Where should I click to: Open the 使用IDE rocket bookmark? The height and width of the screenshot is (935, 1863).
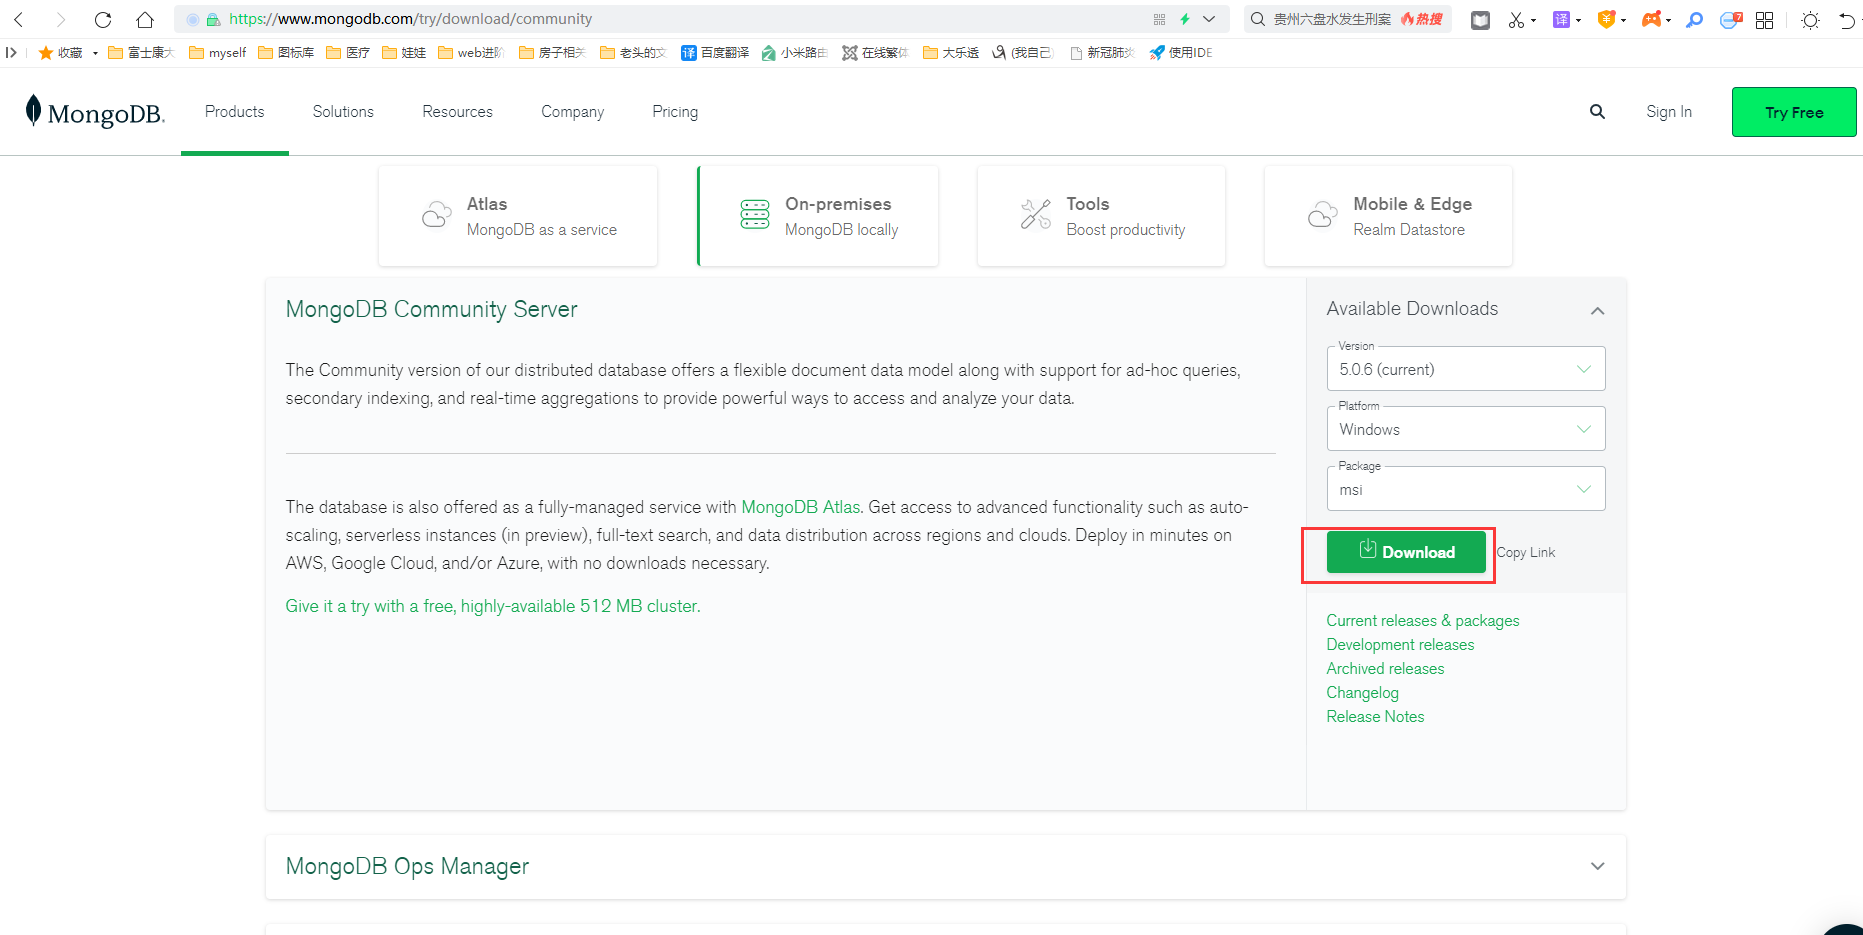[x=1181, y=53]
